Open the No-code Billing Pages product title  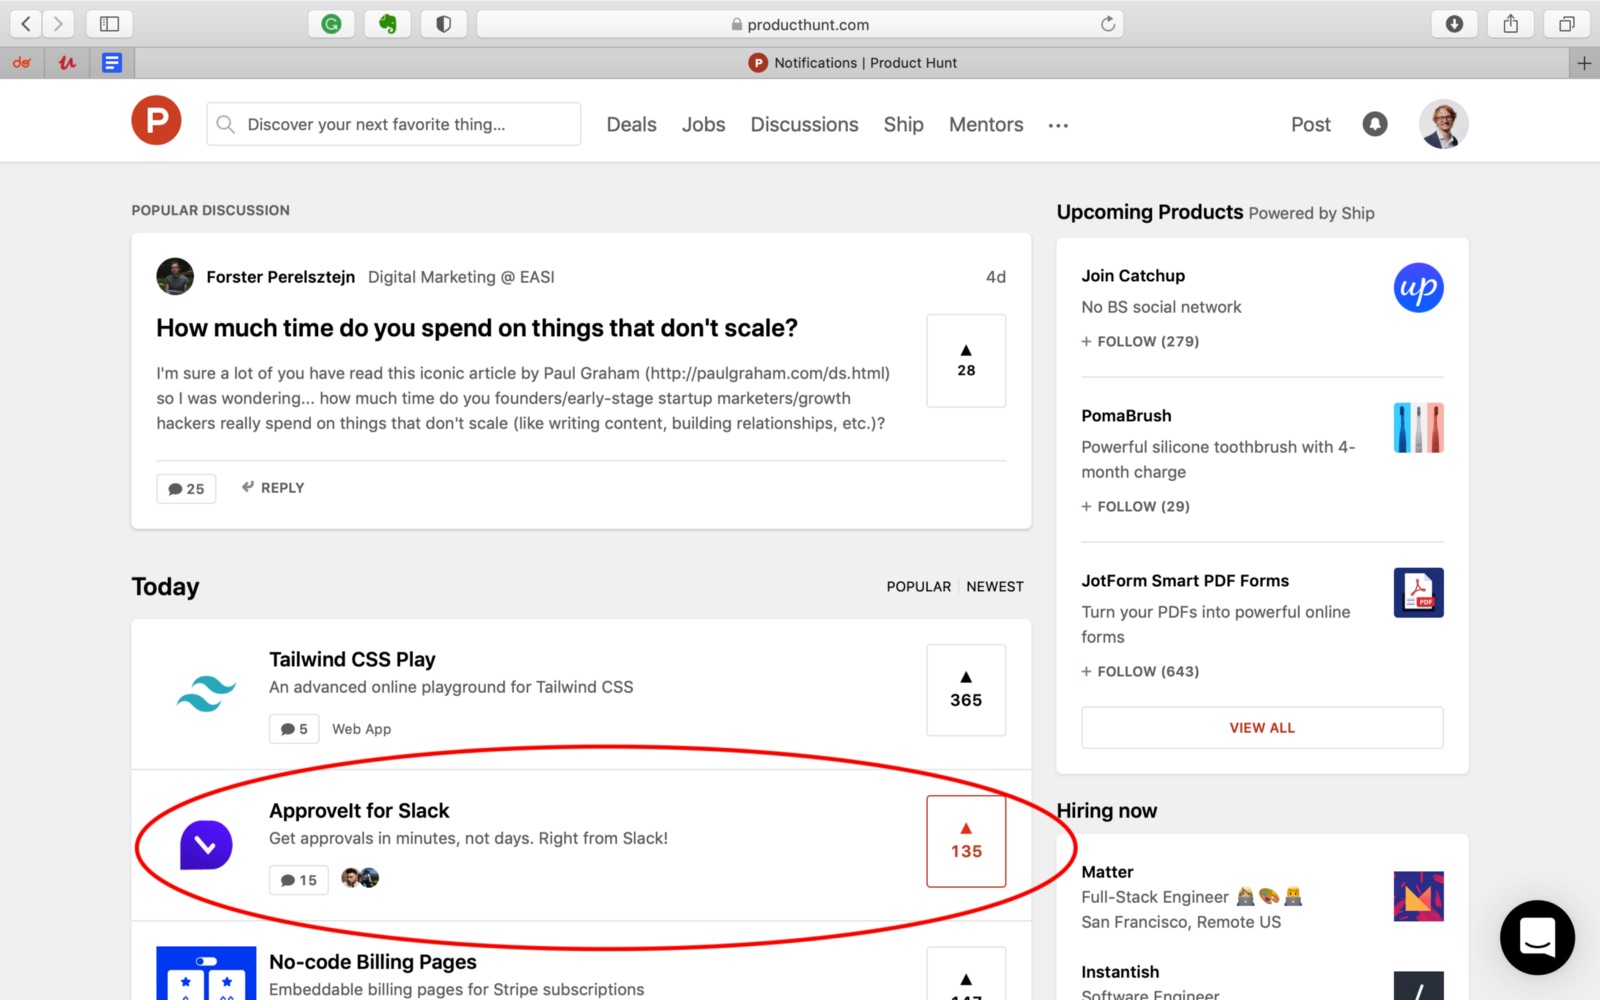tap(373, 962)
